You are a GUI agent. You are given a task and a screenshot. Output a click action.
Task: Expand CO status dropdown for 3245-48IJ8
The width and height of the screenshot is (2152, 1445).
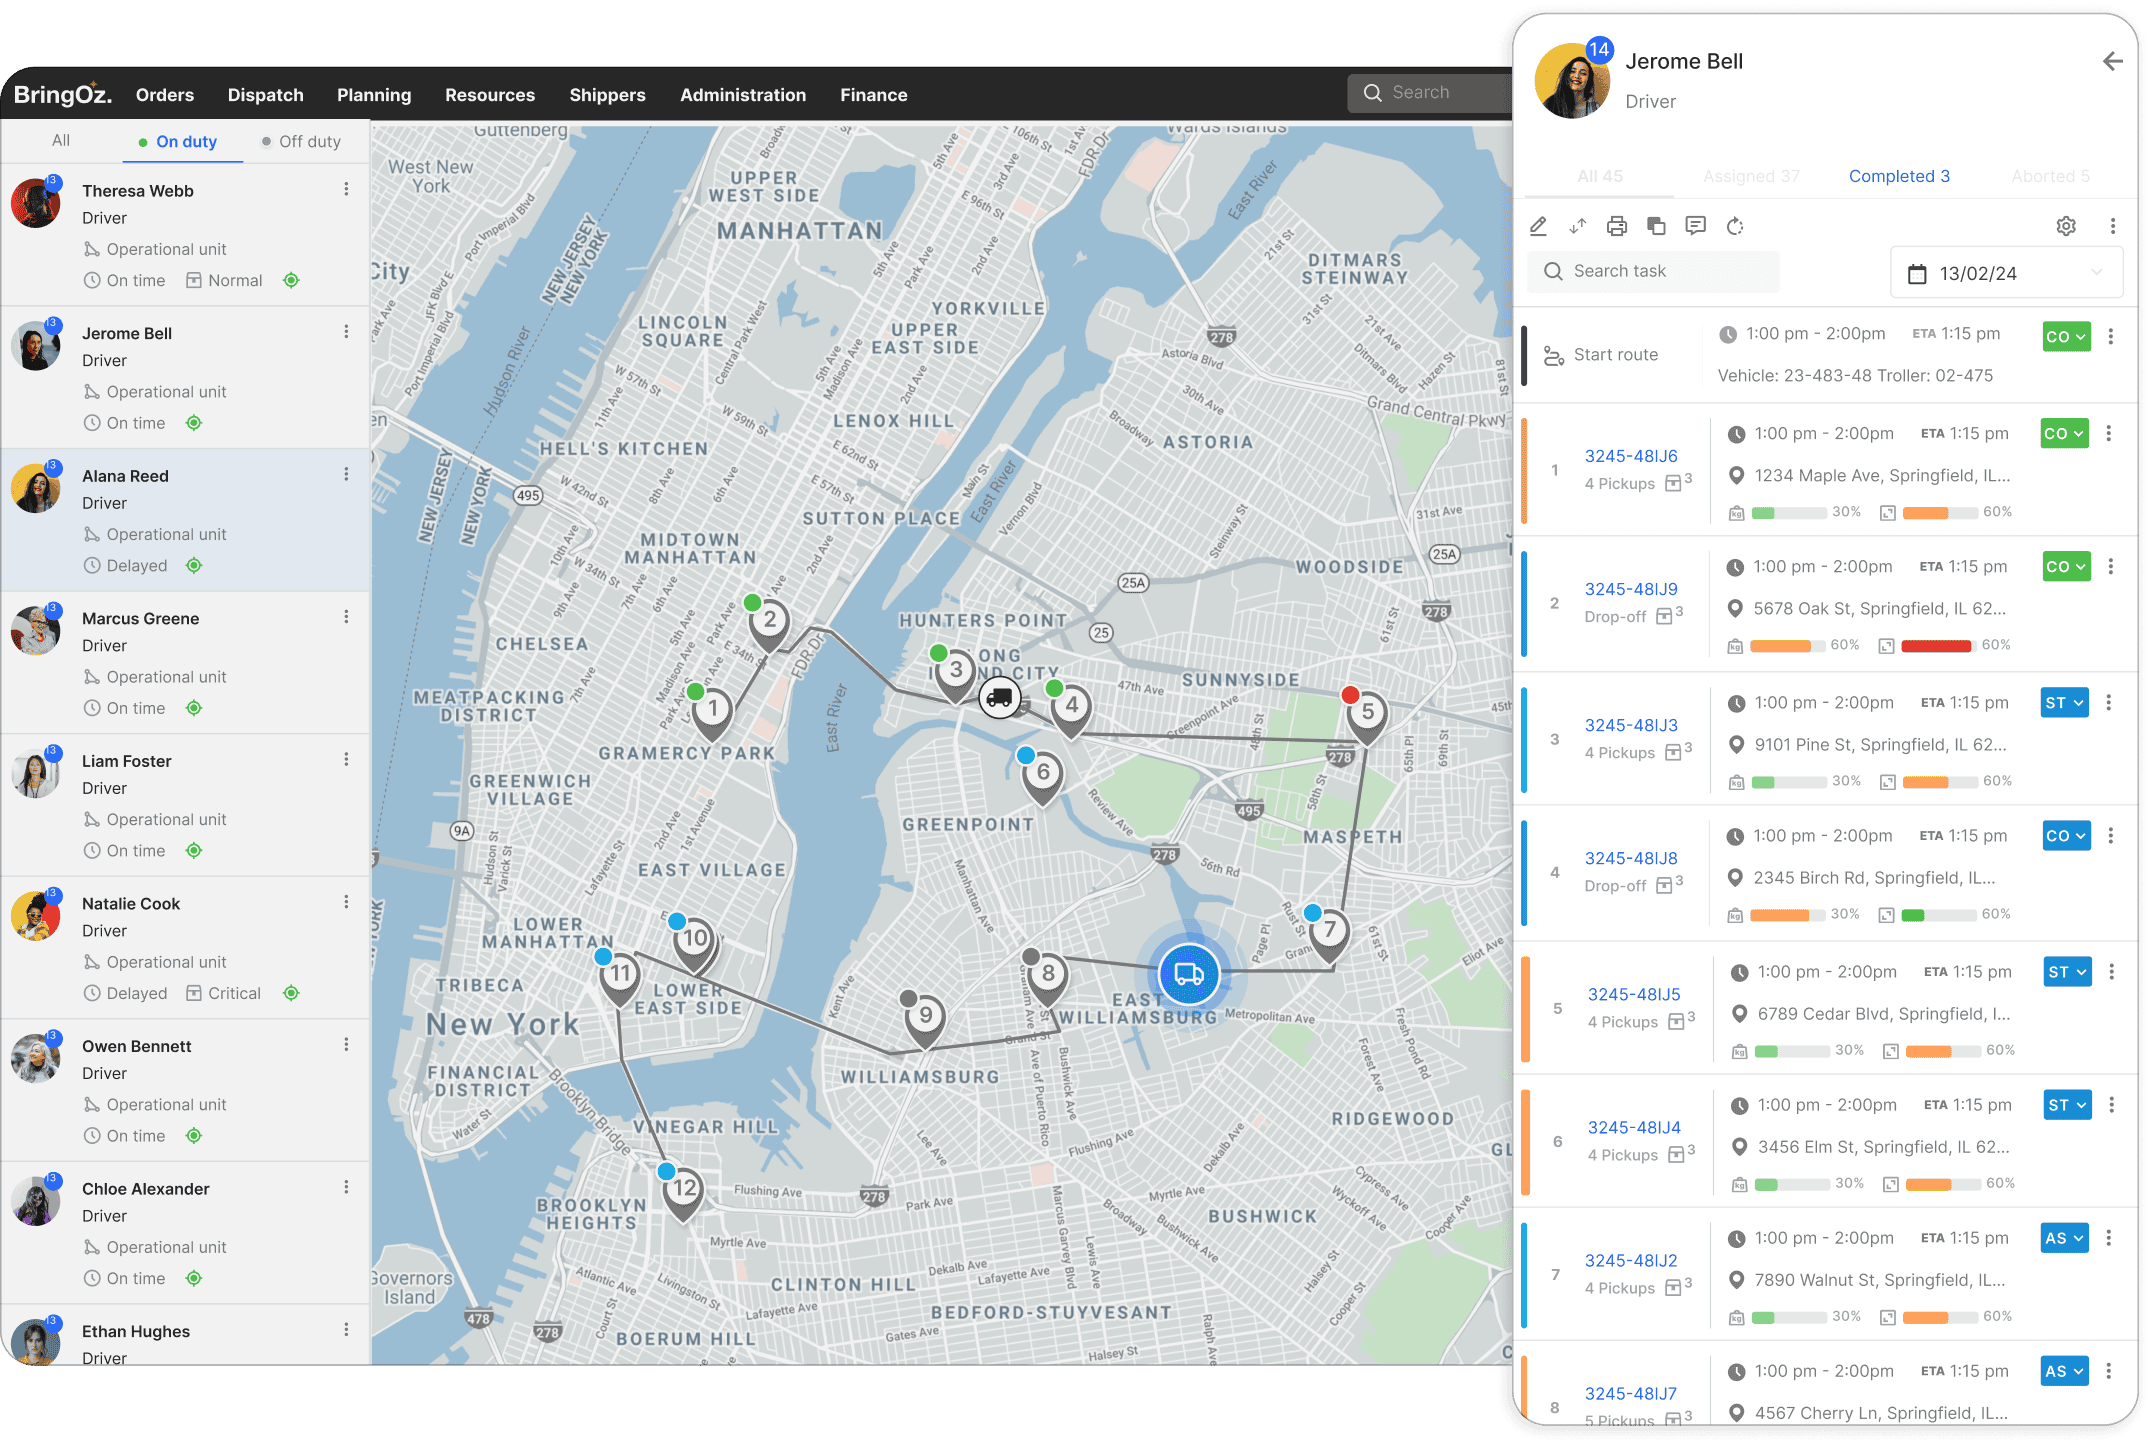coord(2066,835)
